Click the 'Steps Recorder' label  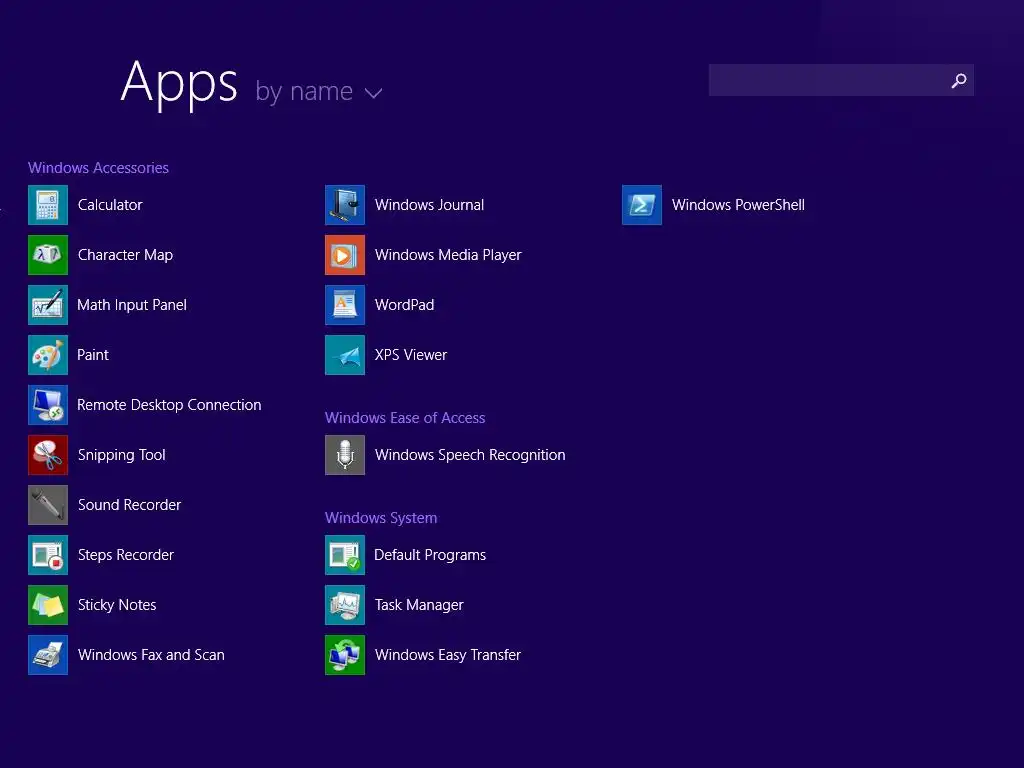(x=125, y=555)
